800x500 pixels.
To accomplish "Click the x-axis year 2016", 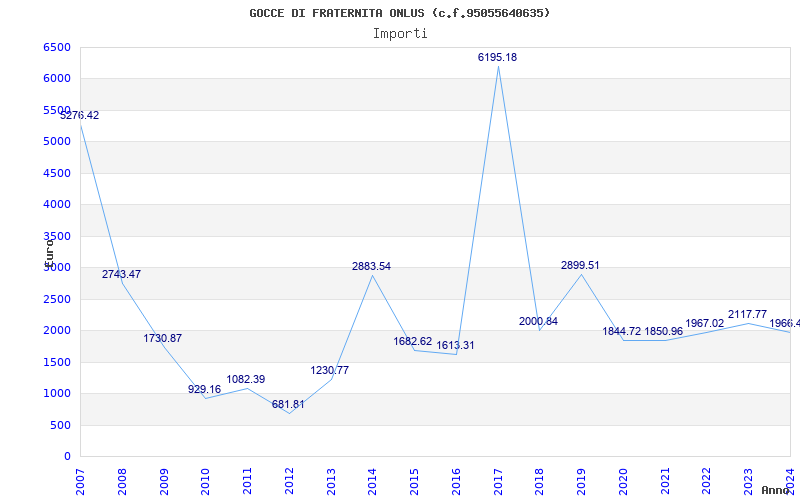I will click(x=456, y=482).
